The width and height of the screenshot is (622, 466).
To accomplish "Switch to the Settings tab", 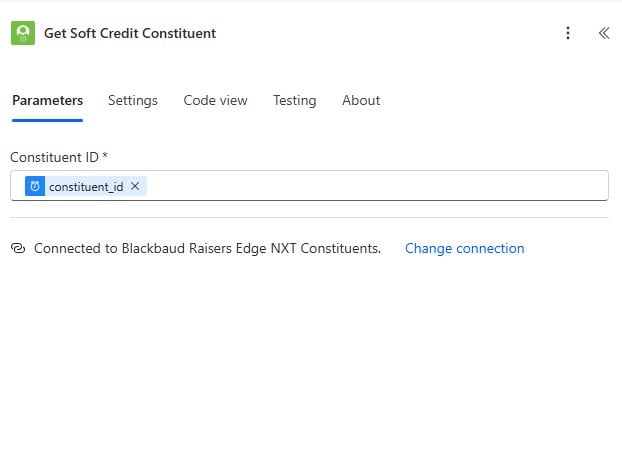I will pos(133,100).
